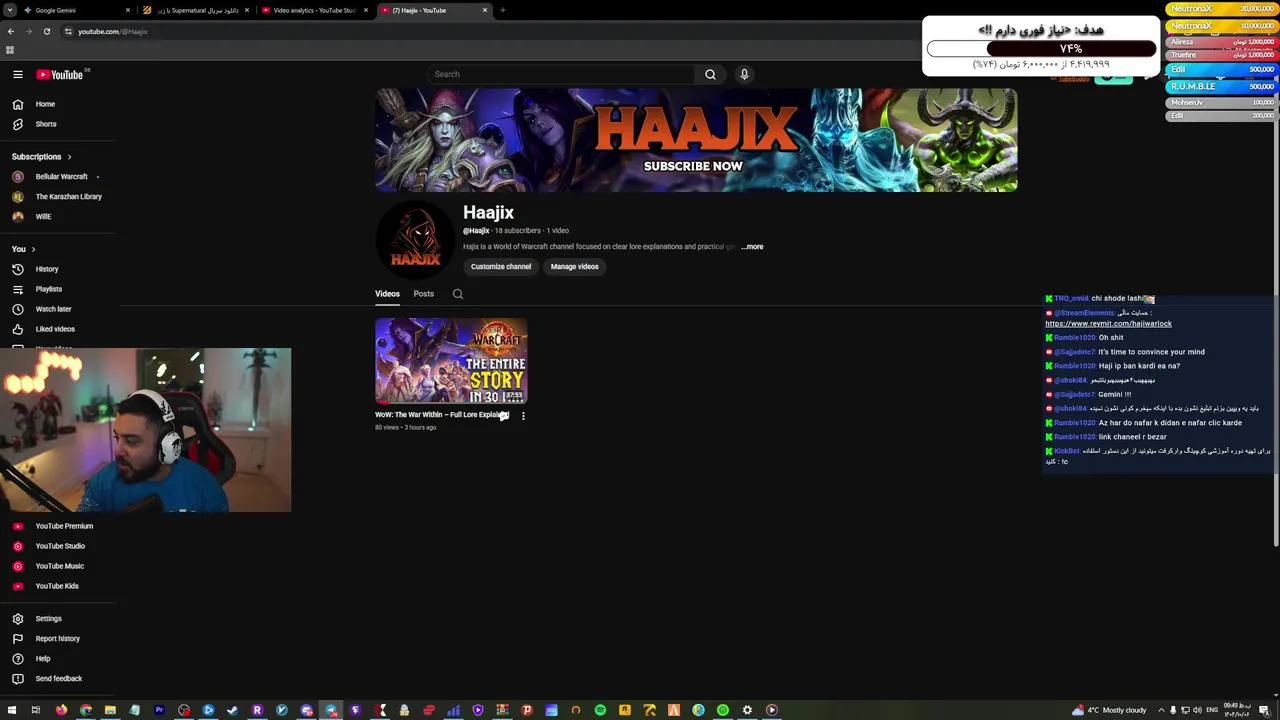Focus the YouTube search field
The height and width of the screenshot is (720, 1280).
560,74
